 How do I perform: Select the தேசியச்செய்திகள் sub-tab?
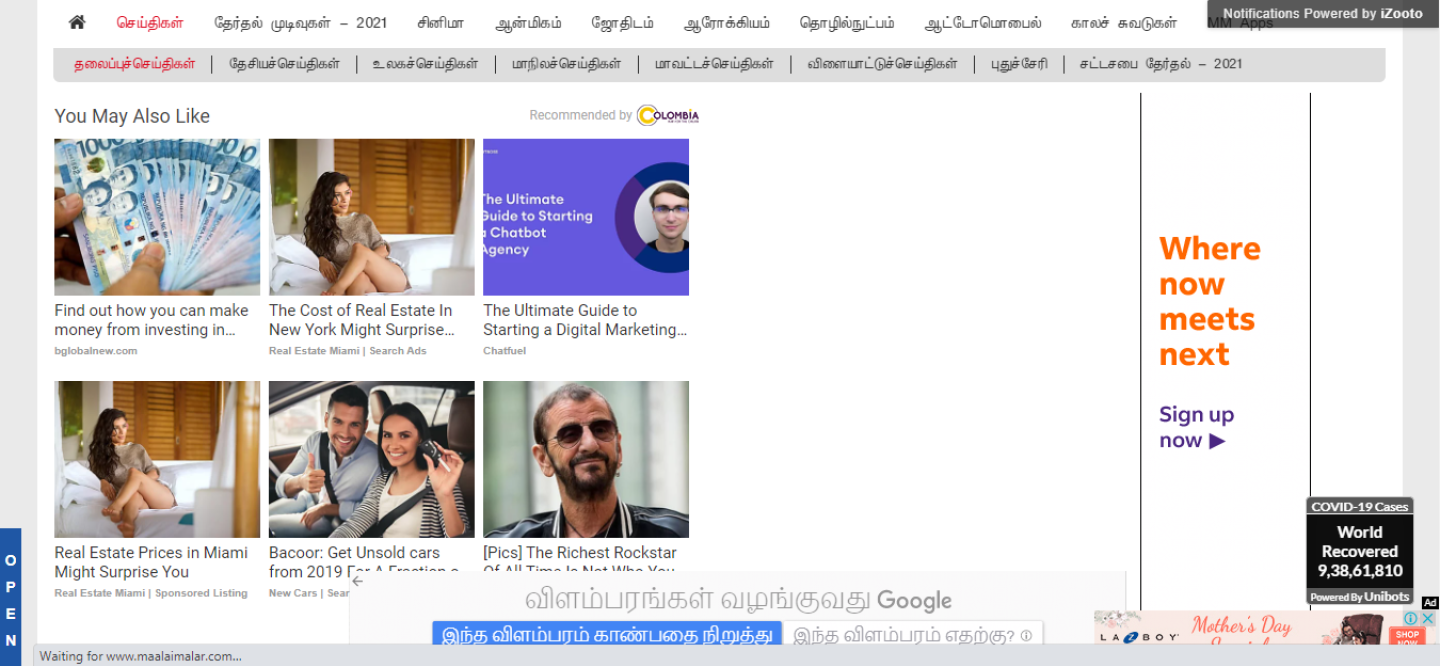(x=284, y=64)
